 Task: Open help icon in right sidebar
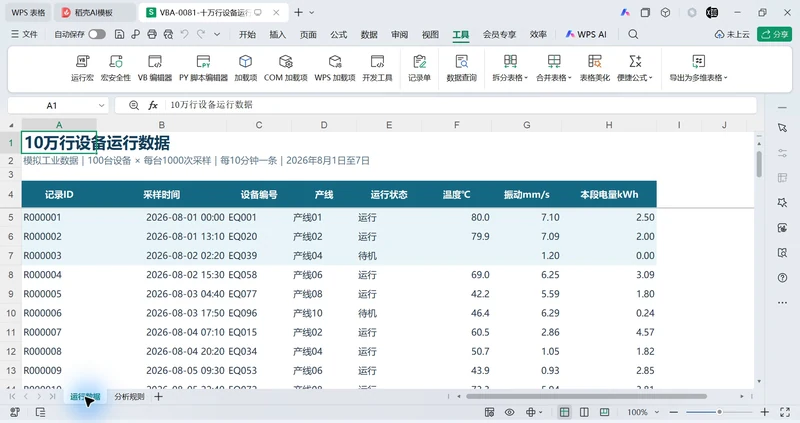pyautogui.click(x=782, y=278)
